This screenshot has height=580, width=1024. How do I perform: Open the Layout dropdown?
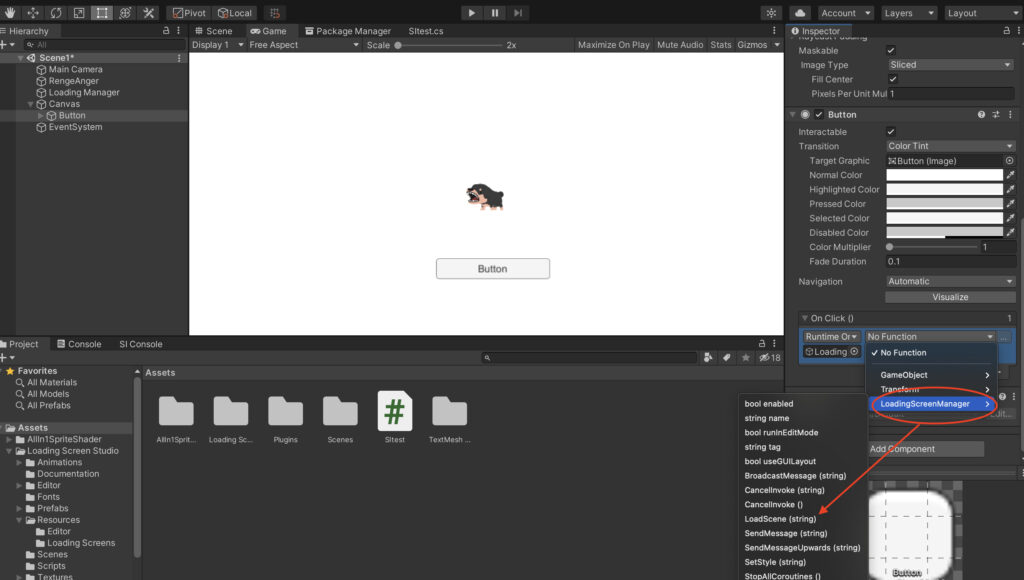982,13
